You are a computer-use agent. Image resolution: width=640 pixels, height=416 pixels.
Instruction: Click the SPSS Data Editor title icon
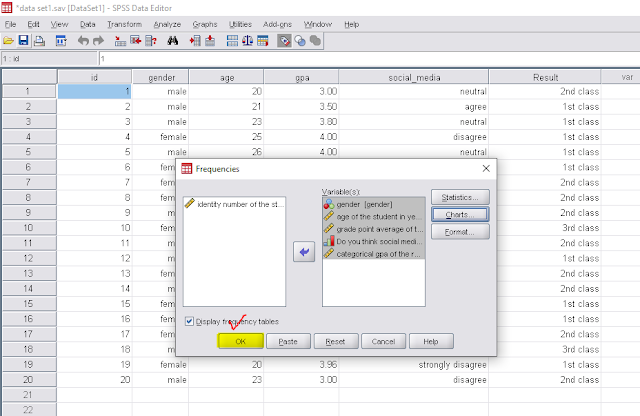tap(7, 7)
